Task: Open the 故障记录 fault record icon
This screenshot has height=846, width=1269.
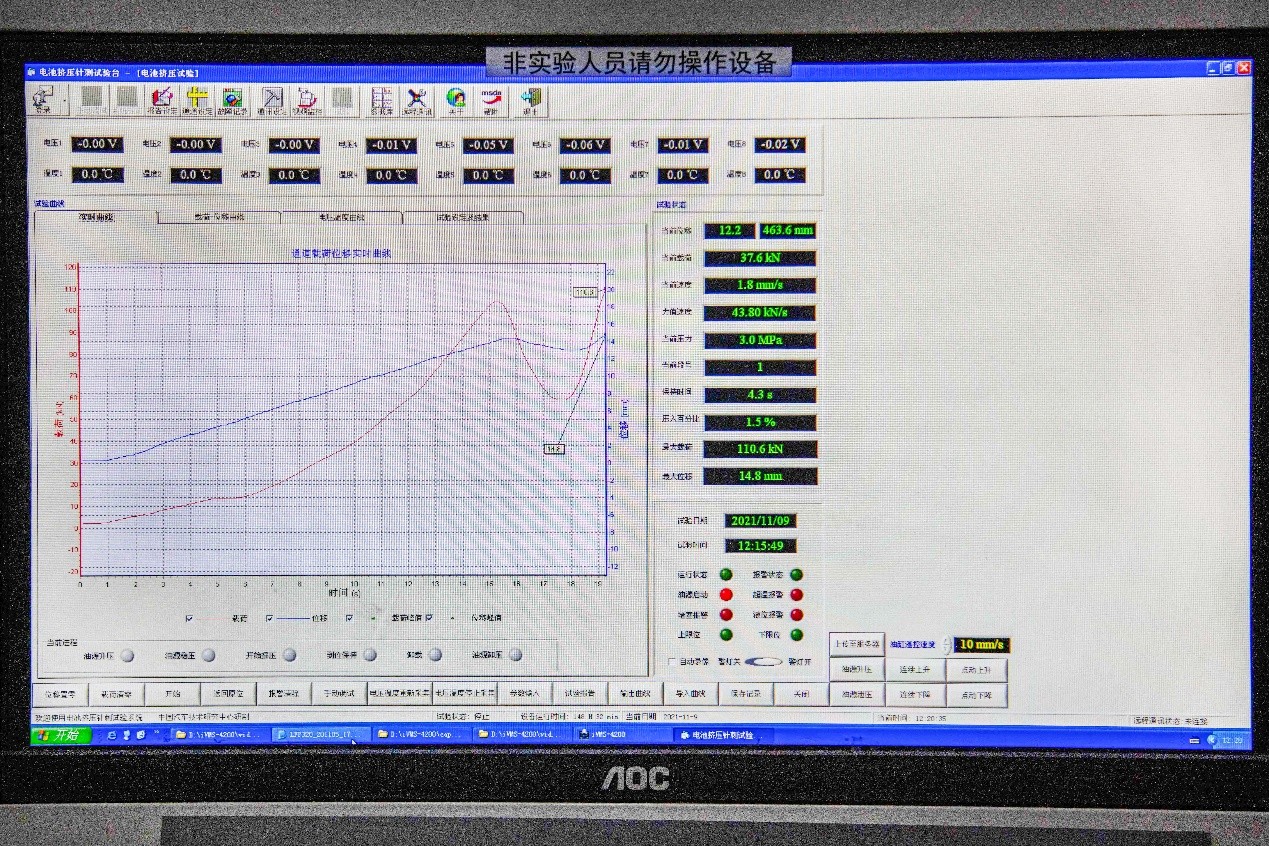Action: coord(232,99)
